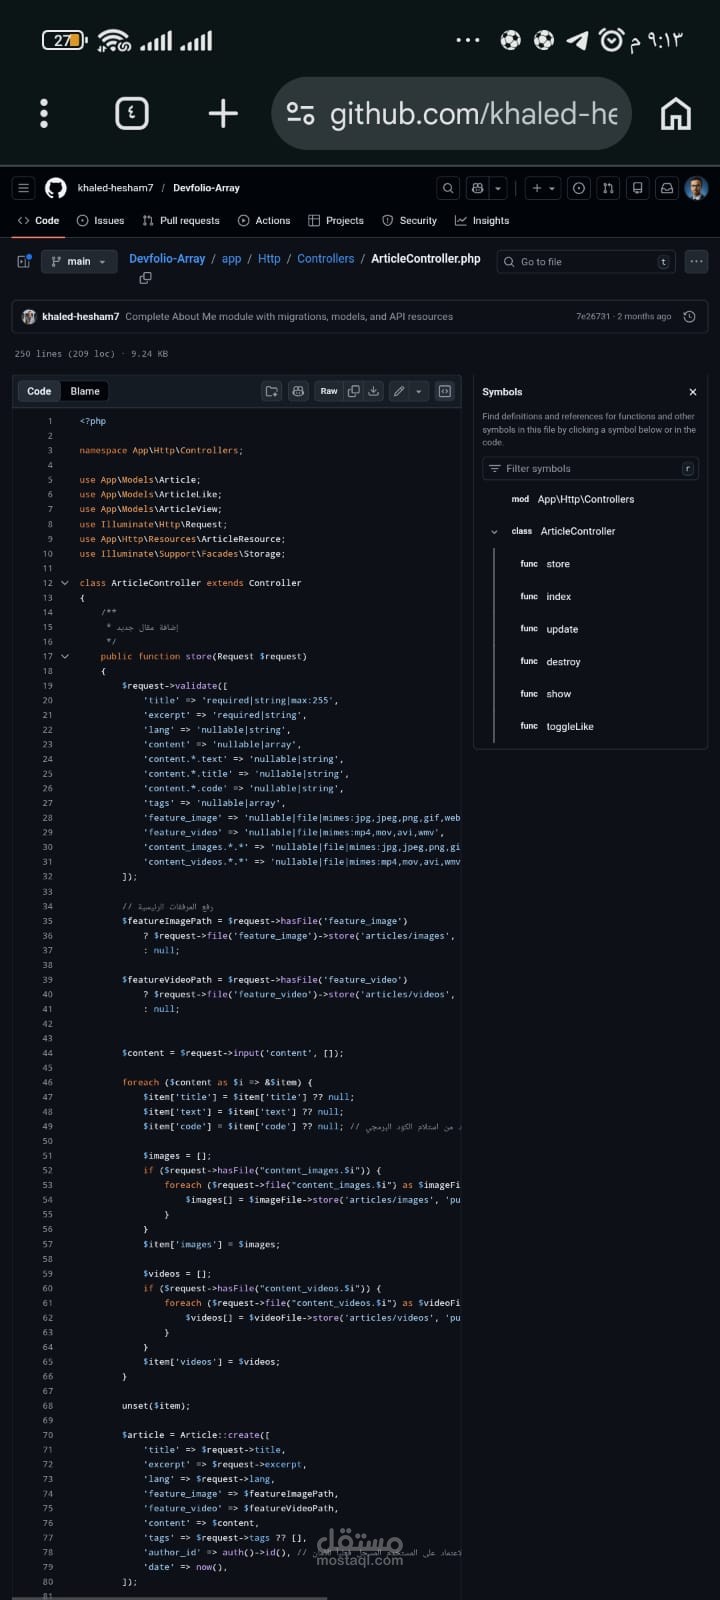Toggle the file tree side panel

[x=24, y=262]
